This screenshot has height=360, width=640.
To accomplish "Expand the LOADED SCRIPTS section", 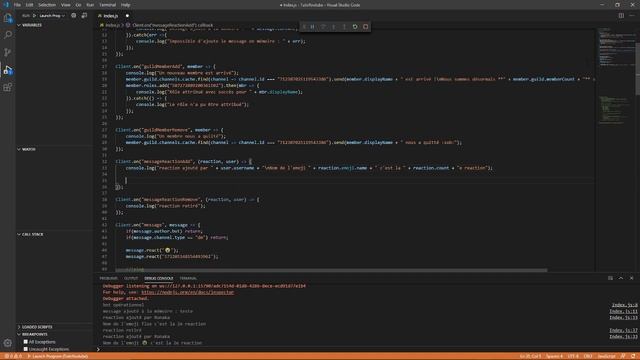I will (55, 327).
